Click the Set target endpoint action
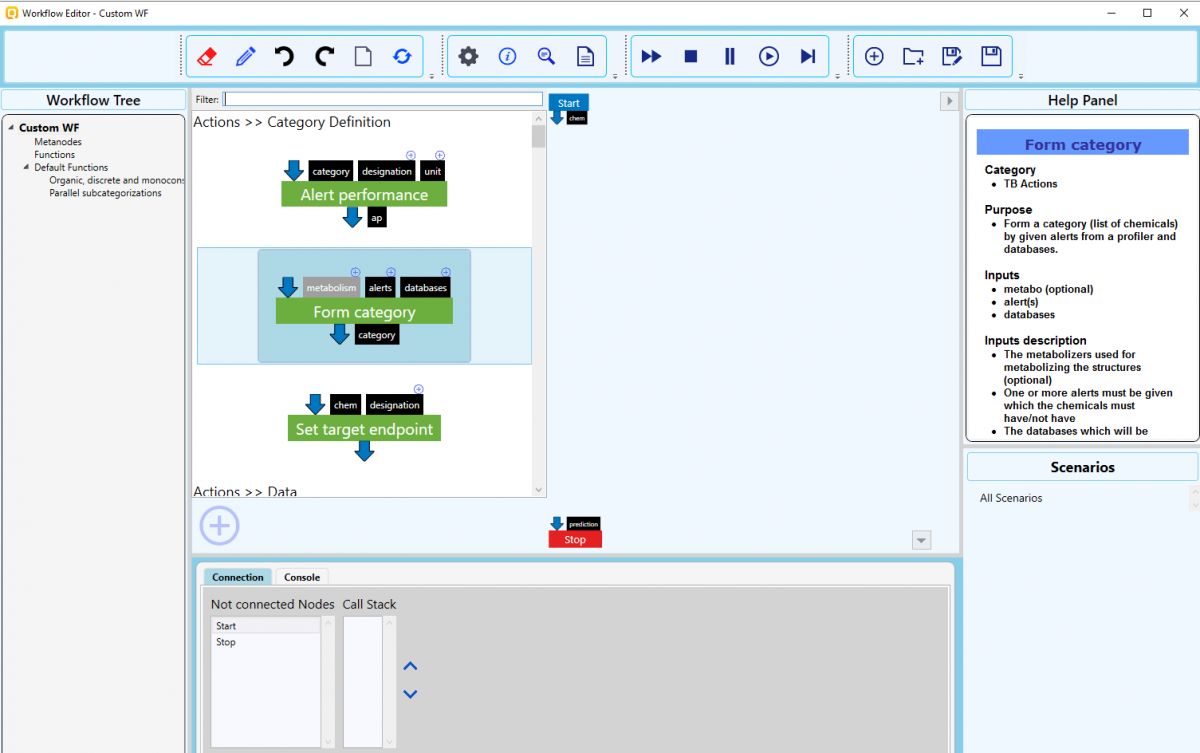The height and width of the screenshot is (753, 1200). [364, 429]
